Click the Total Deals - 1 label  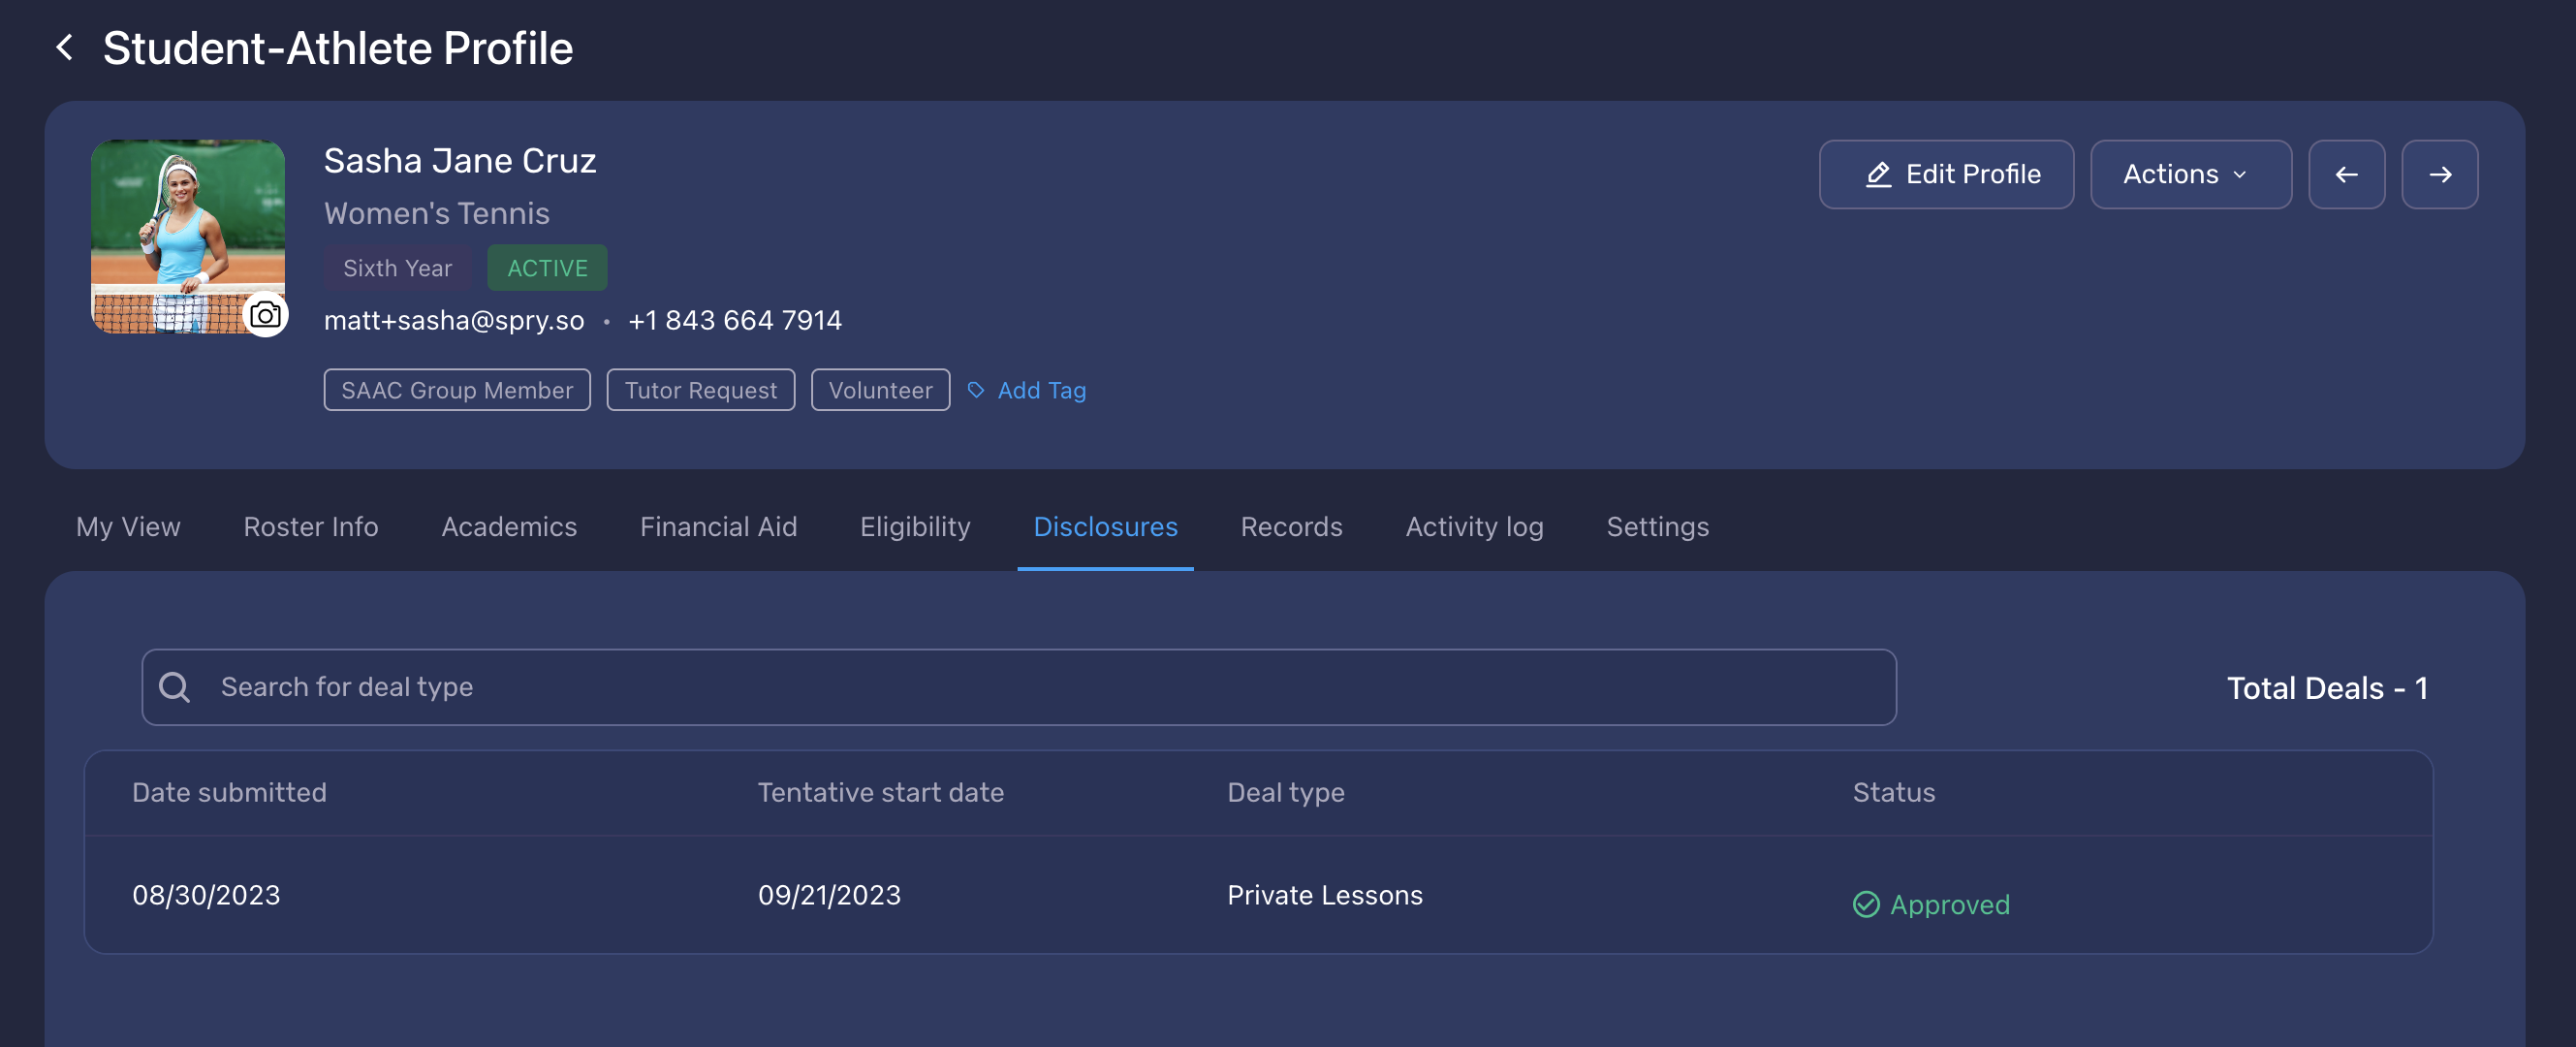coord(2327,688)
